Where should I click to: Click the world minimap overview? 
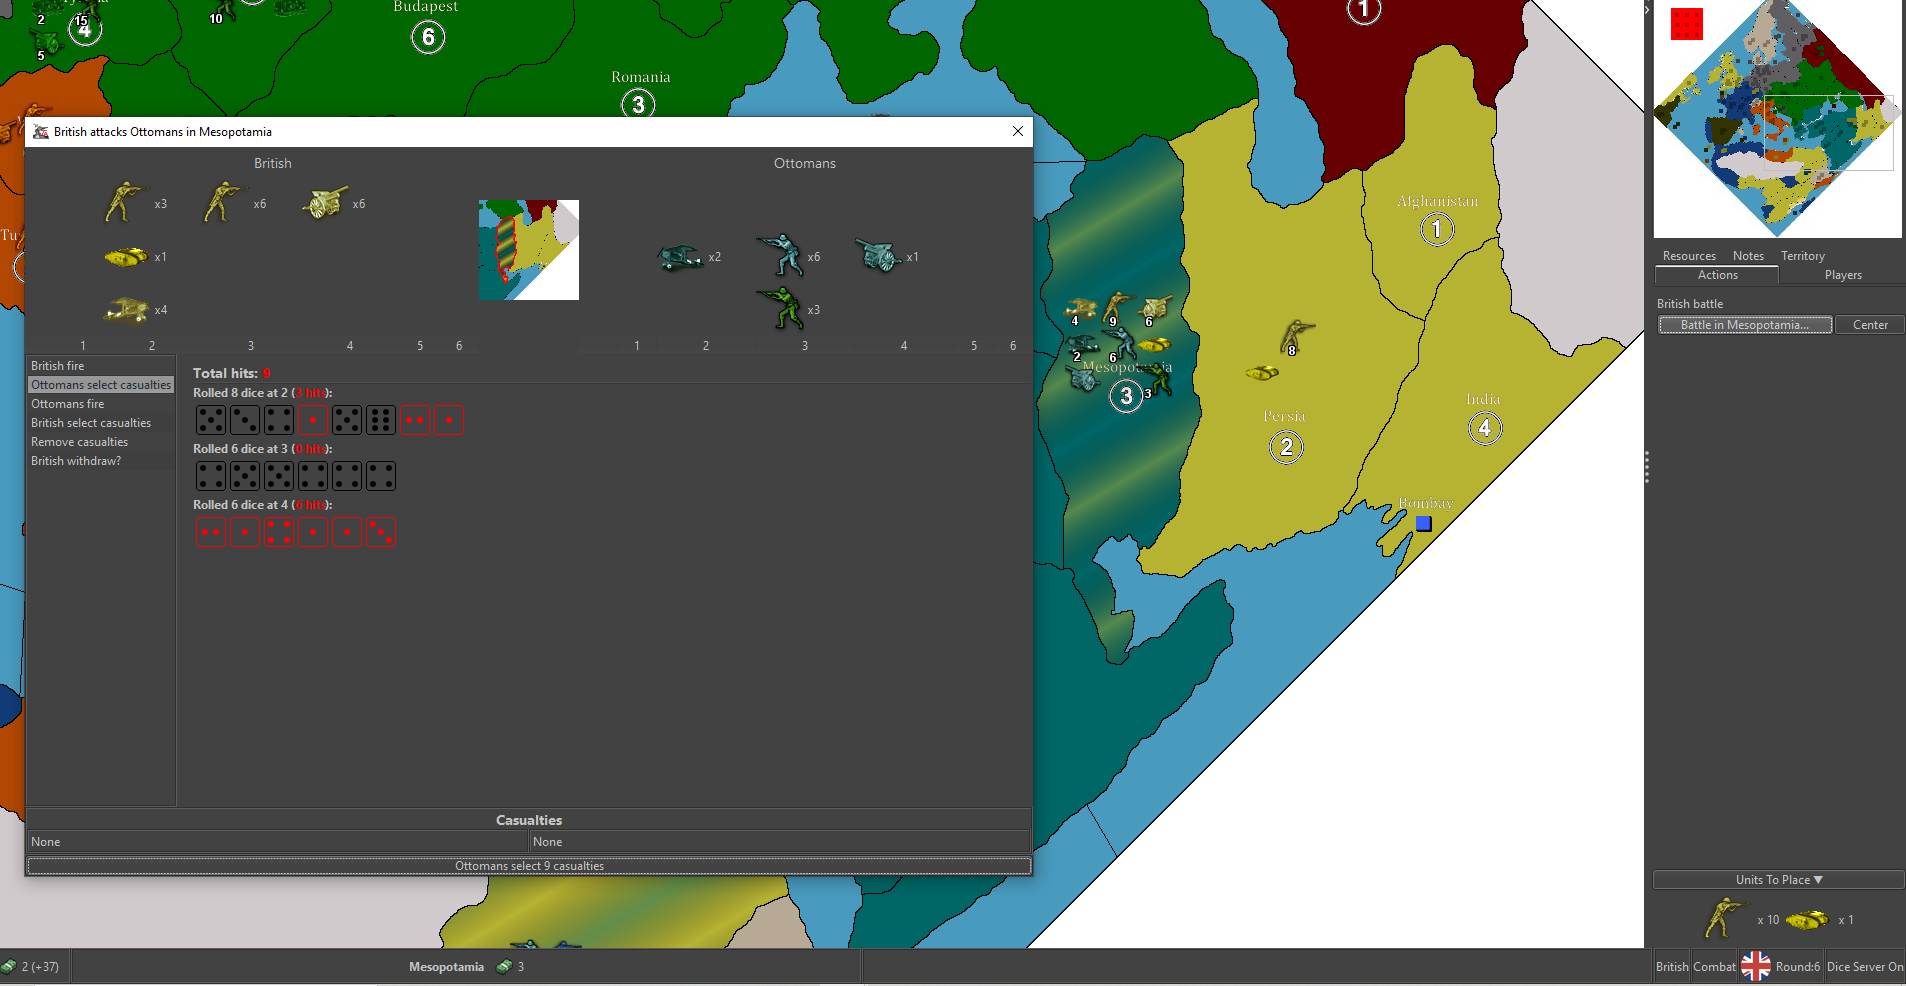click(1777, 119)
